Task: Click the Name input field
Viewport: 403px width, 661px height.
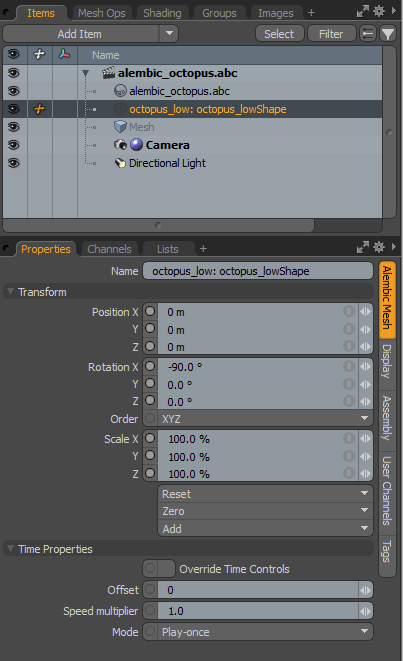Action: 258,271
